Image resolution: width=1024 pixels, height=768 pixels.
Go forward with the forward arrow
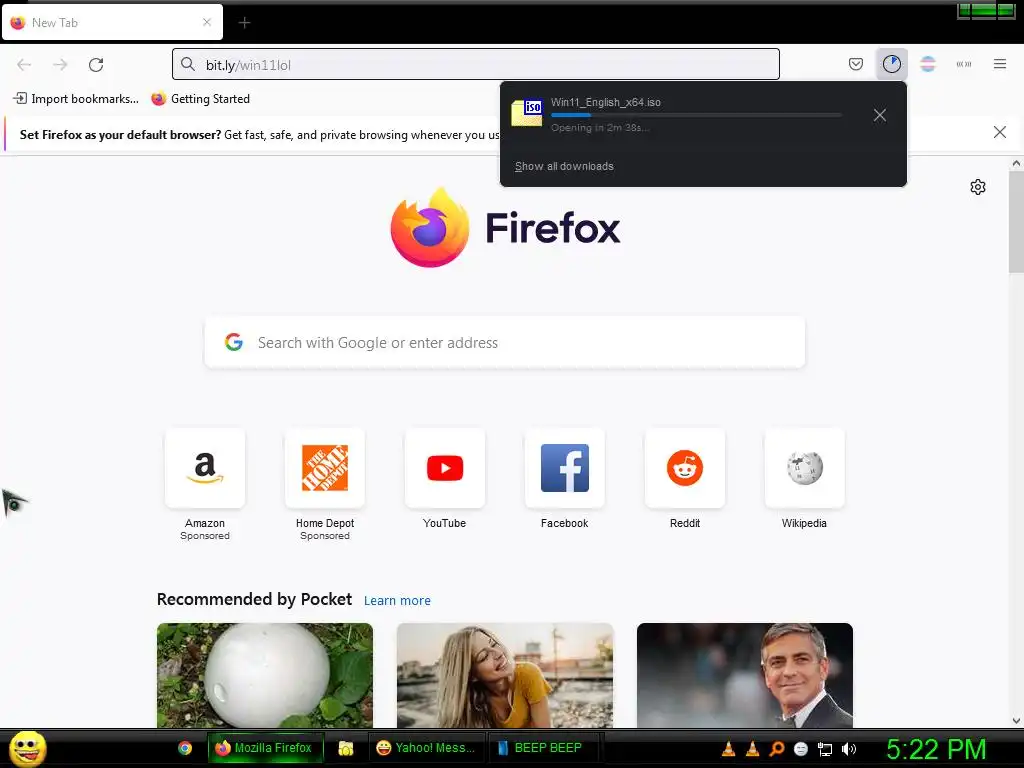tap(60, 65)
